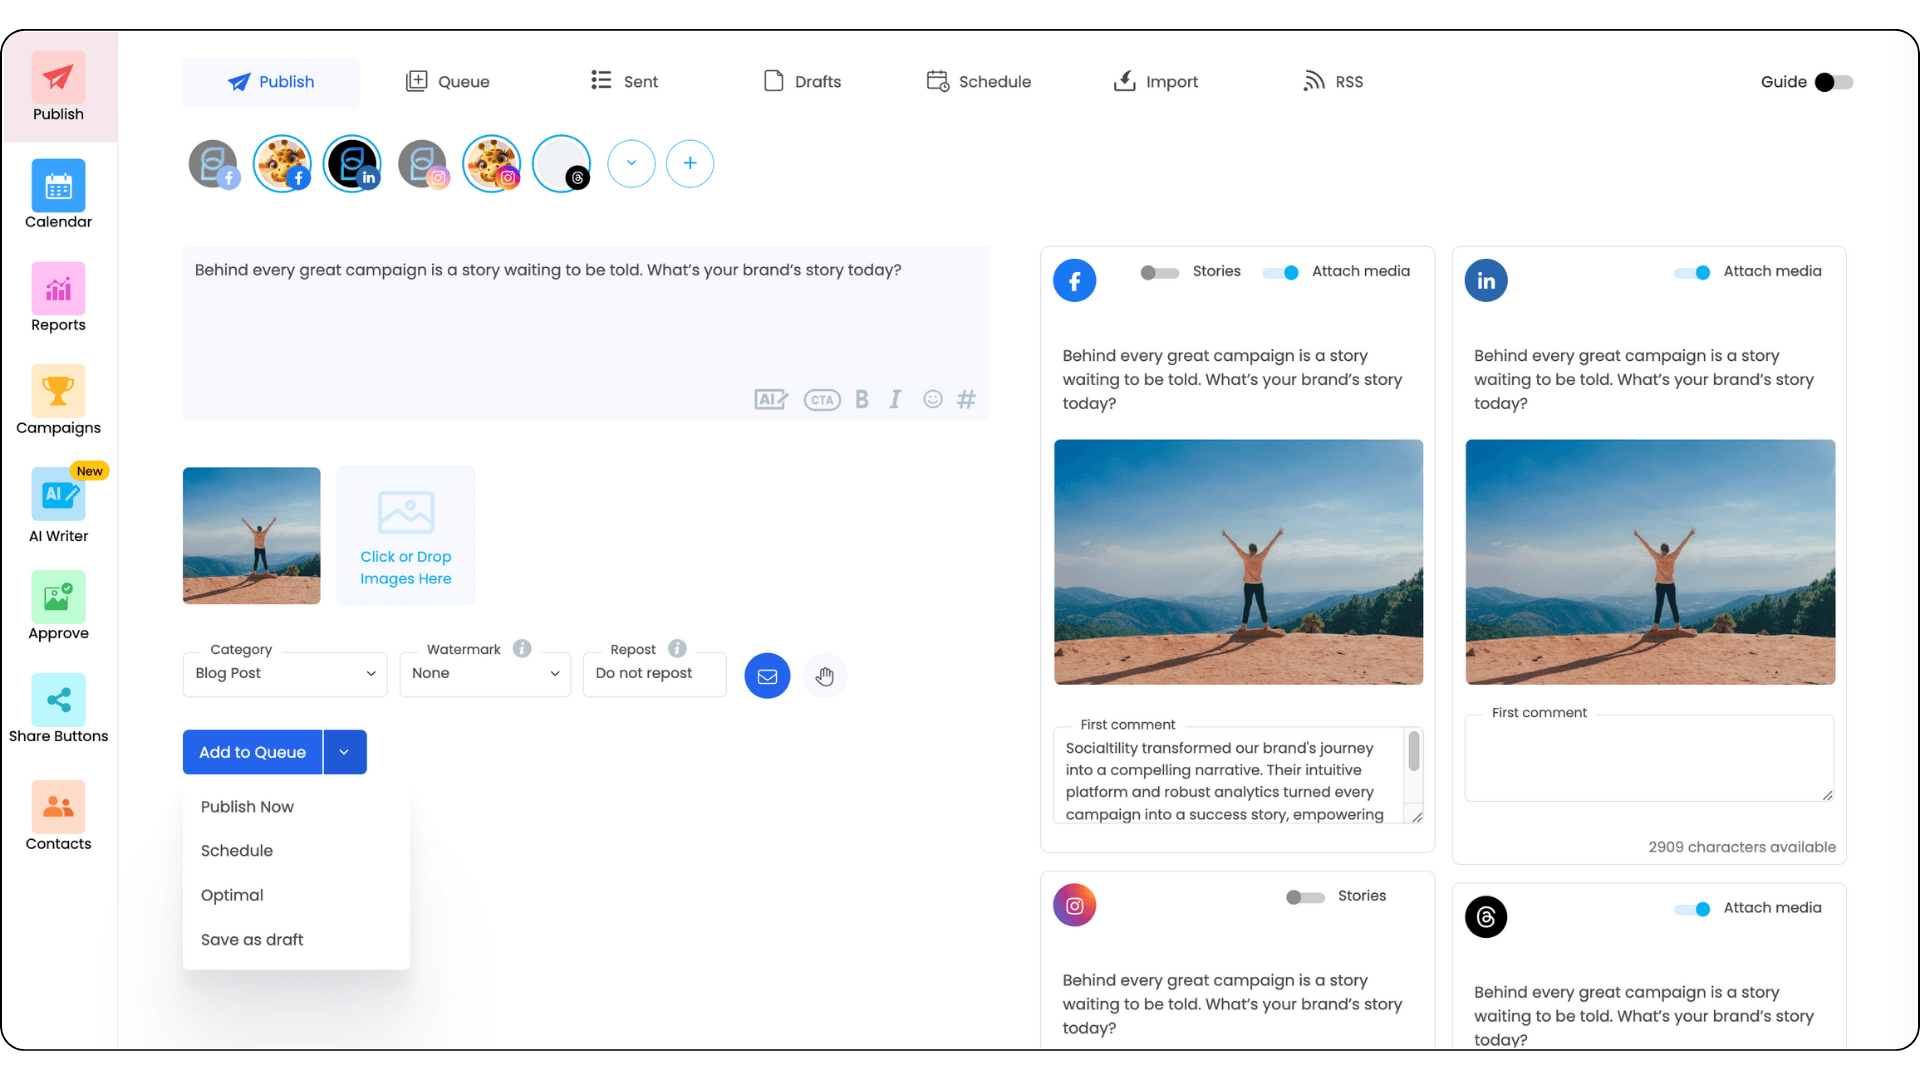Disable Attach media on LinkedIn preview
Image resolution: width=1920 pixels, height=1080 pixels.
click(1692, 272)
